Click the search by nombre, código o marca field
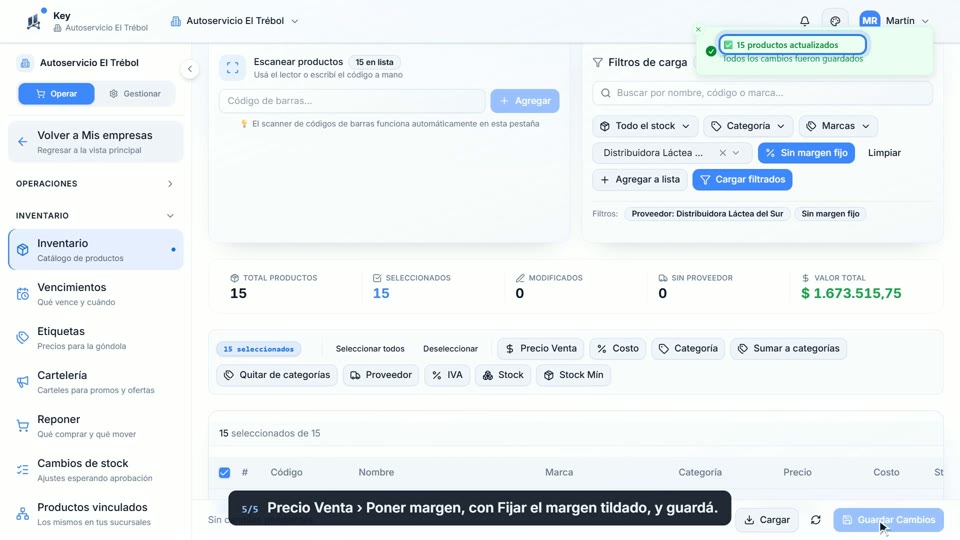The height and width of the screenshot is (540, 960). (x=762, y=93)
